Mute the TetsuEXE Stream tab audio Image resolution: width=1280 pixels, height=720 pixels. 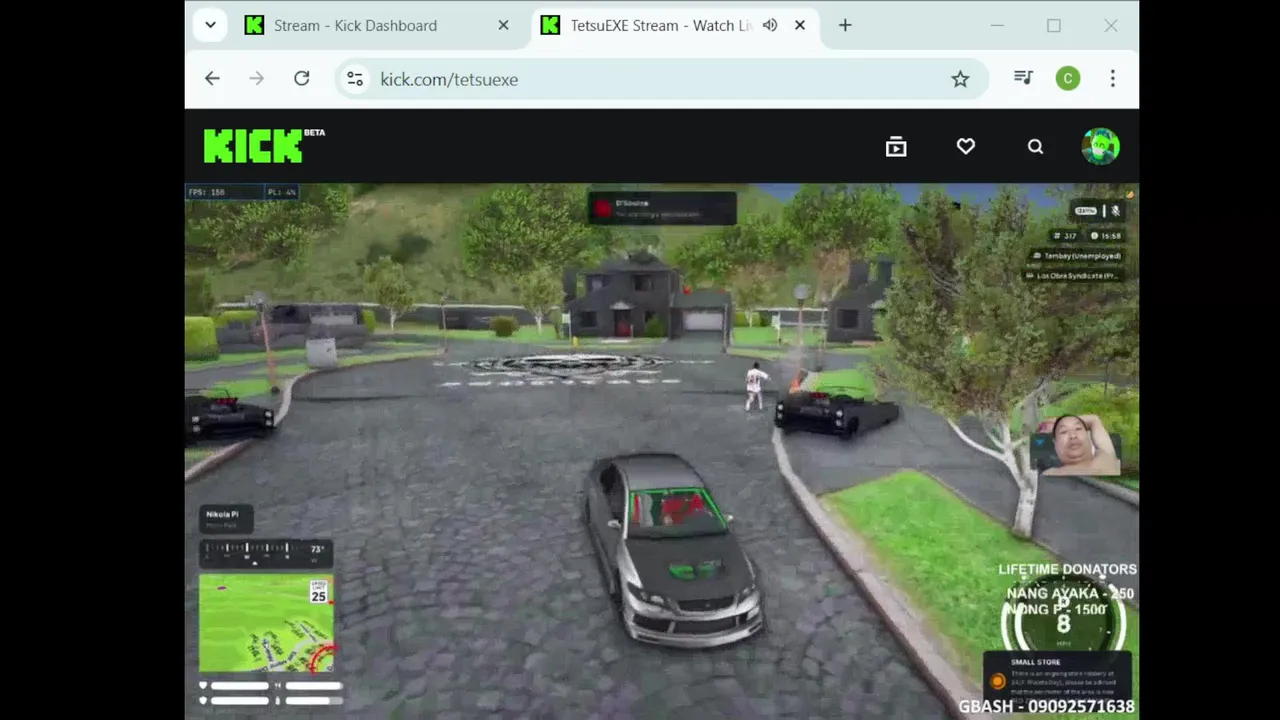(769, 25)
